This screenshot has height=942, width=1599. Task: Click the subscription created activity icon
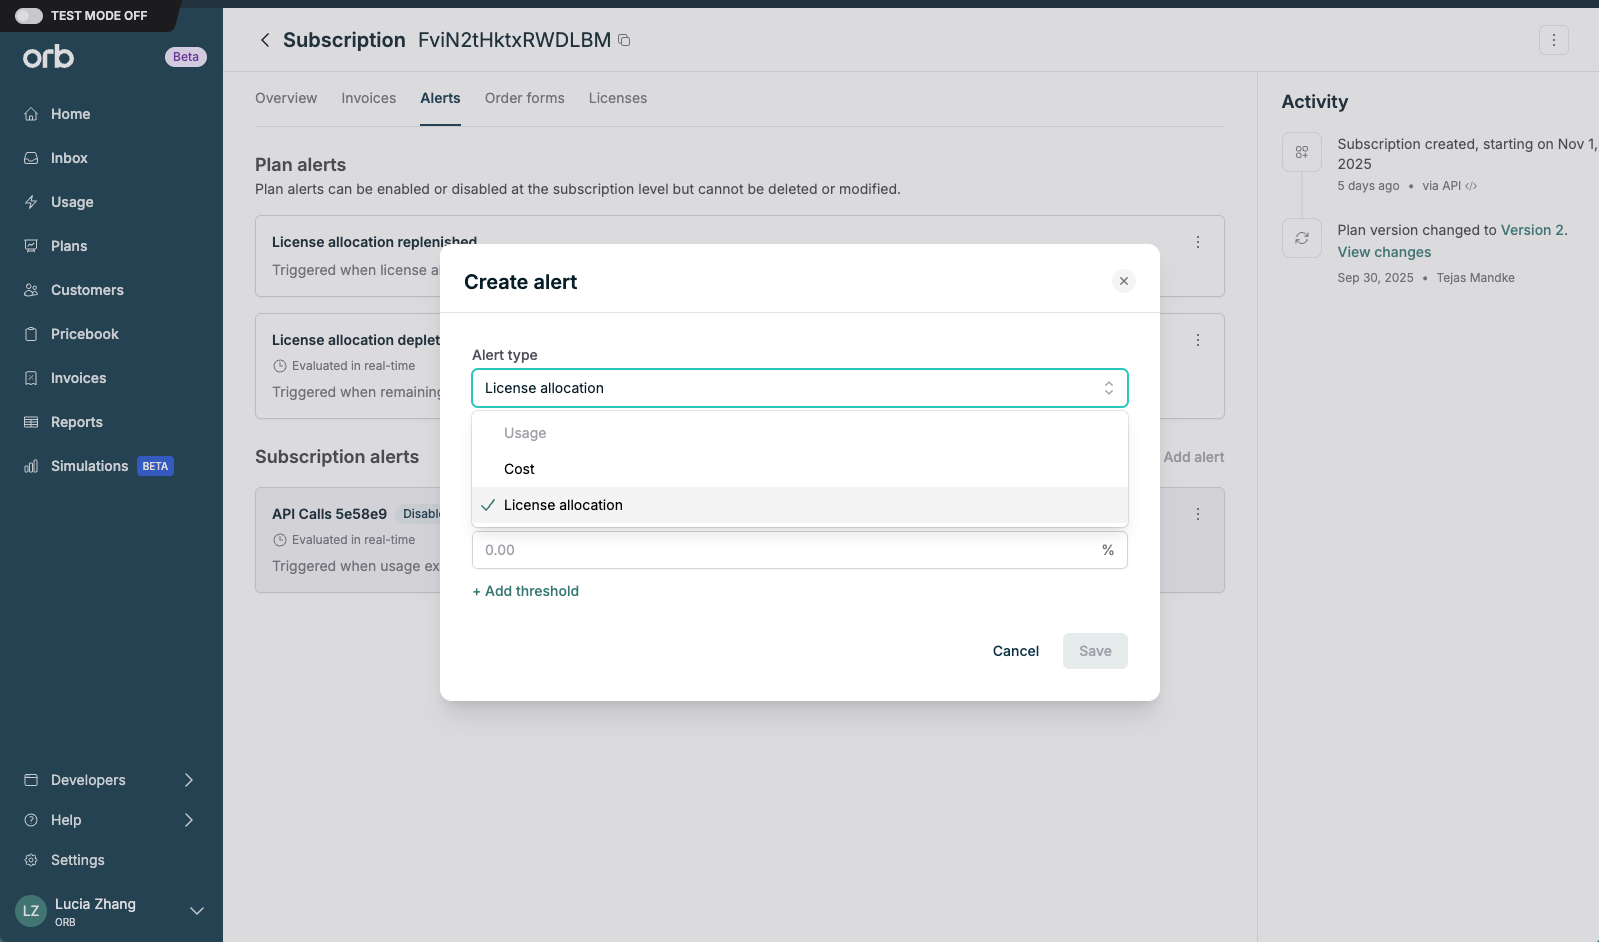pos(1302,152)
